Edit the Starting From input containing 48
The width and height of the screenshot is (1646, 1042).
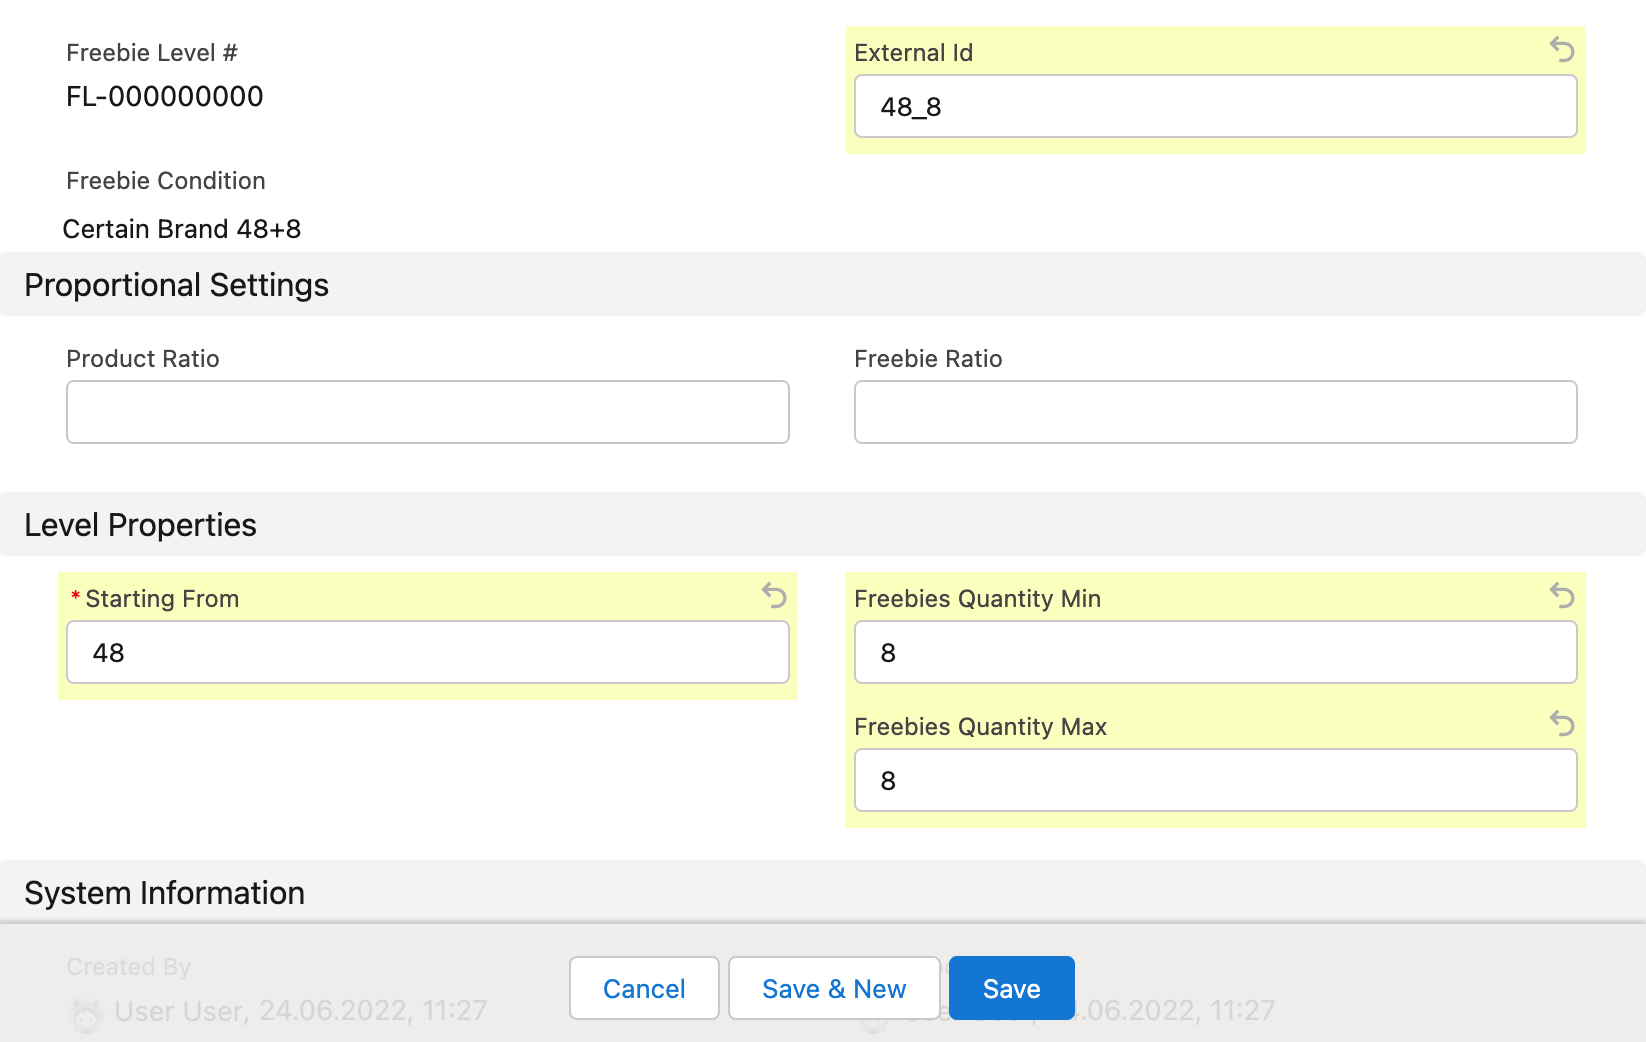point(427,652)
